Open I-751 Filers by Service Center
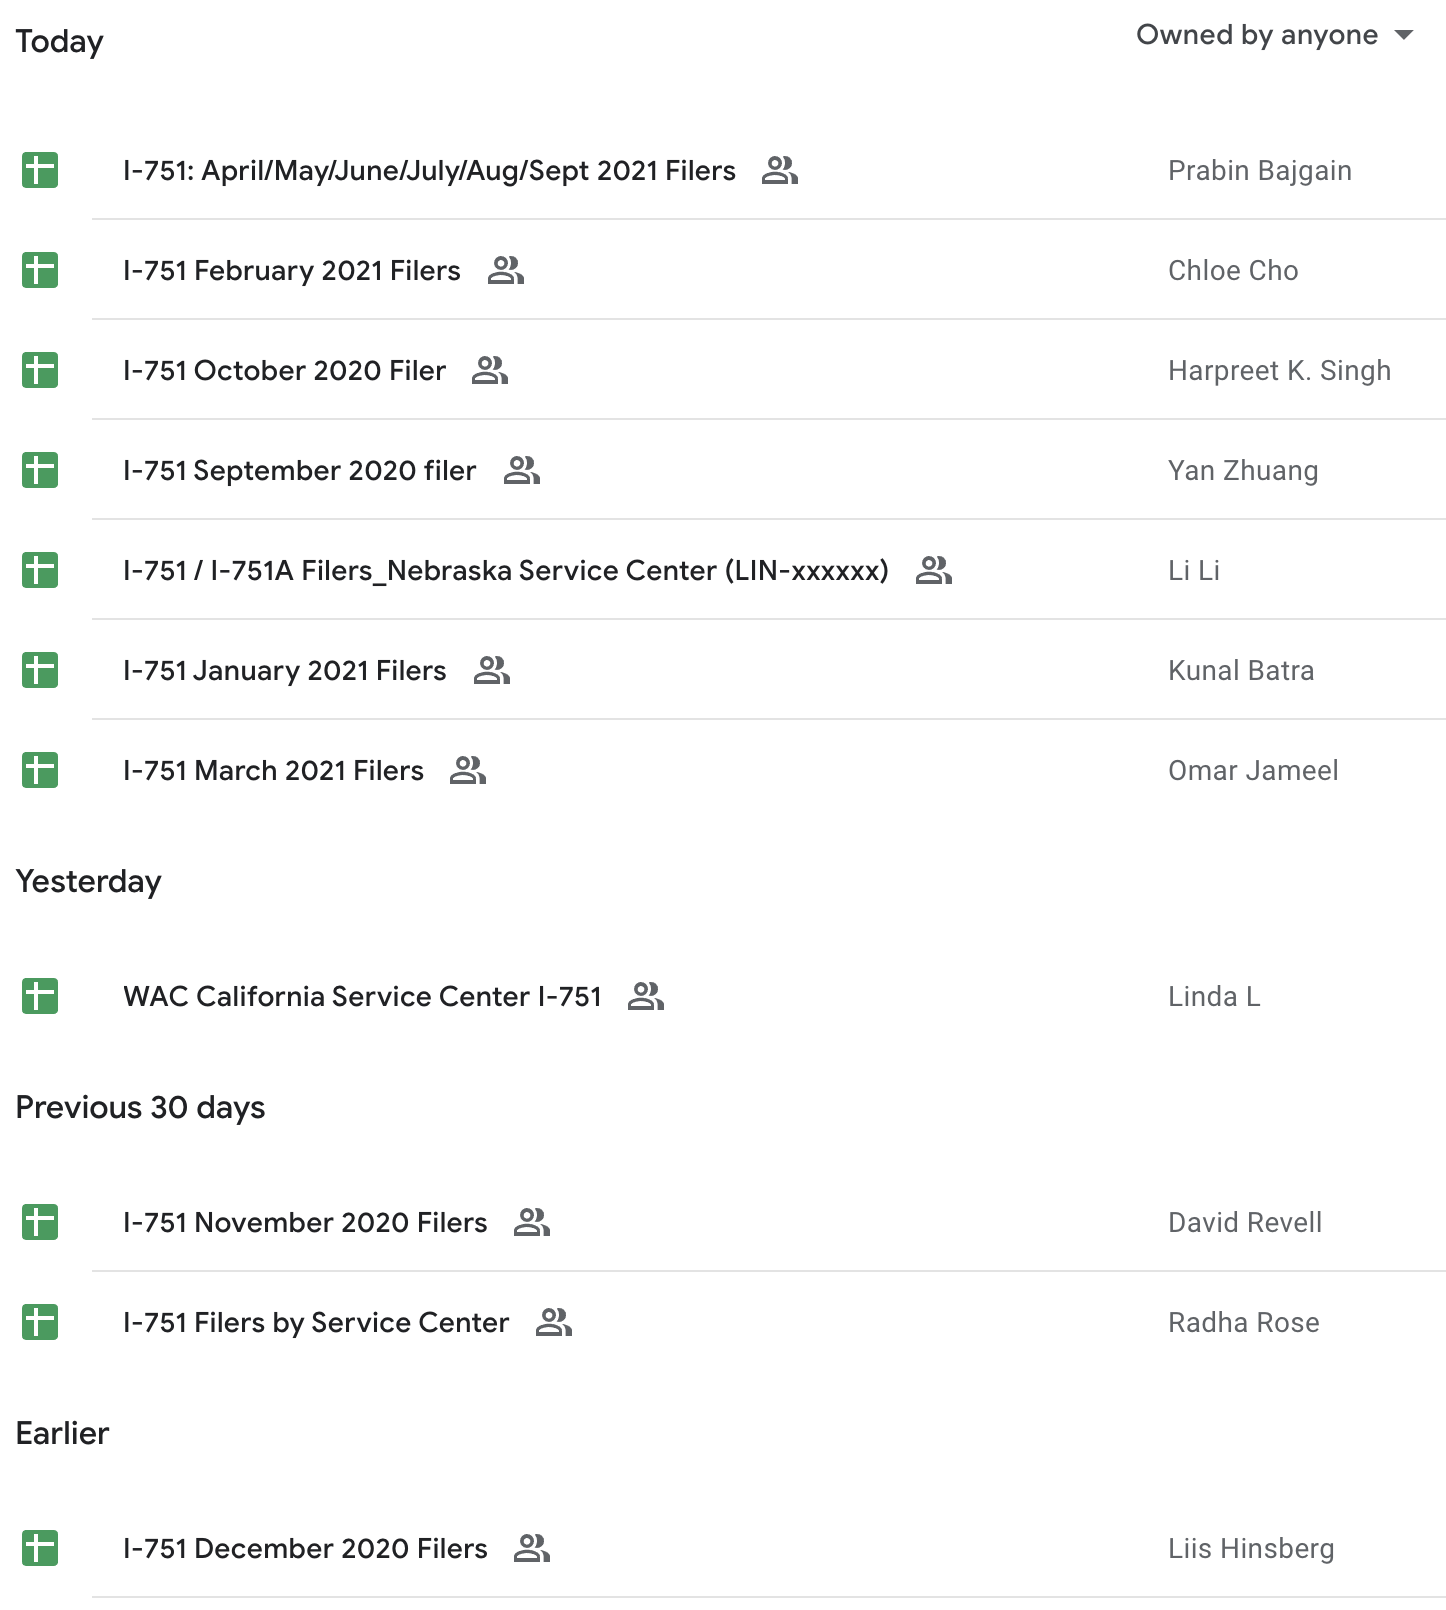Image resolution: width=1446 pixels, height=1610 pixels. pos(316,1322)
